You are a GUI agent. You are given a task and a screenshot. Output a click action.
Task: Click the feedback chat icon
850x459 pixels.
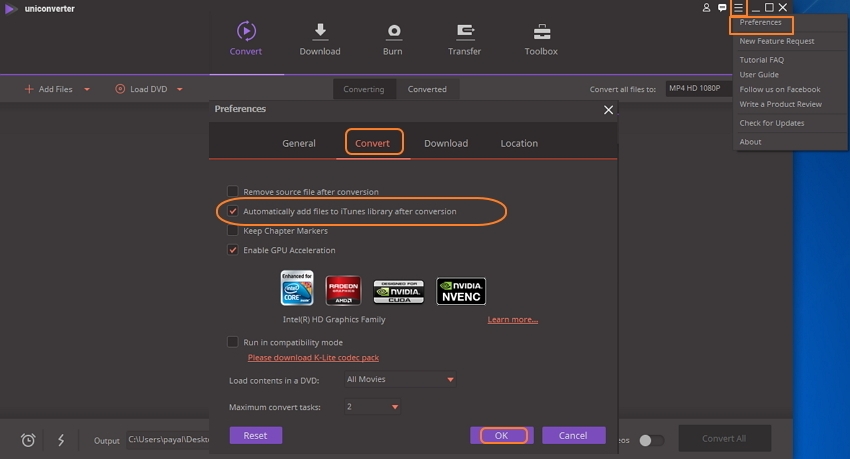pos(722,8)
